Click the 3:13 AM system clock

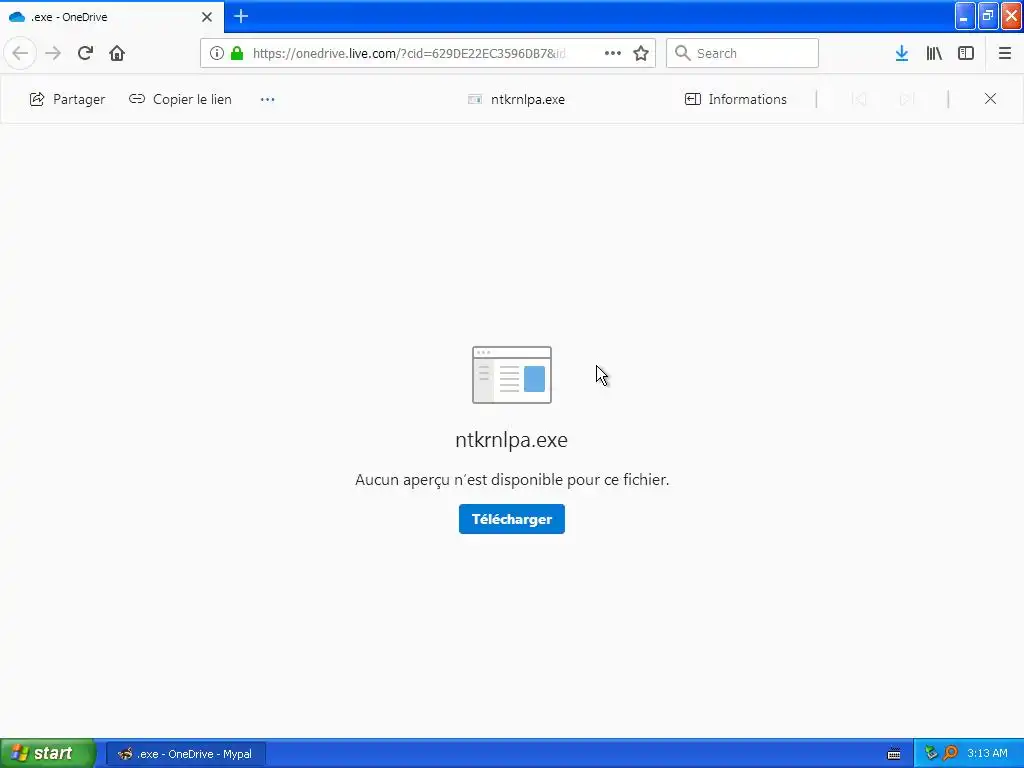[x=987, y=754]
